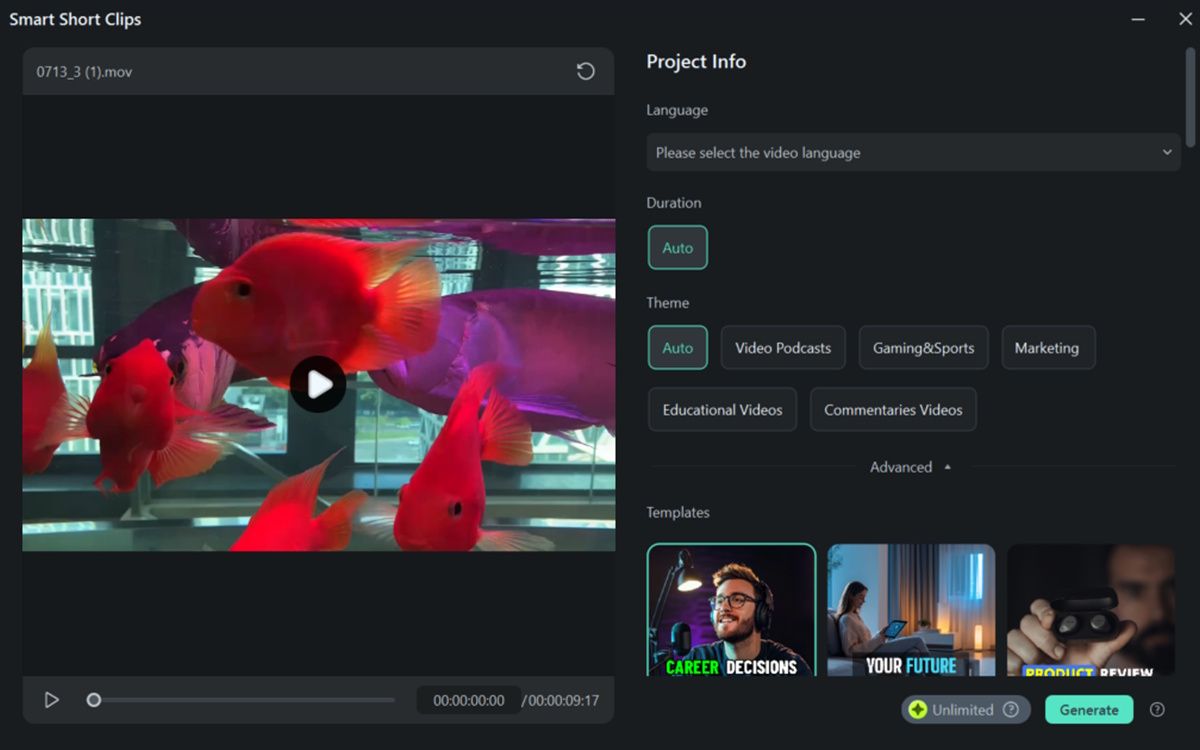Screen dimensions: 1200x750
Task: Select the Educational Videos theme
Action: click(x=721, y=409)
